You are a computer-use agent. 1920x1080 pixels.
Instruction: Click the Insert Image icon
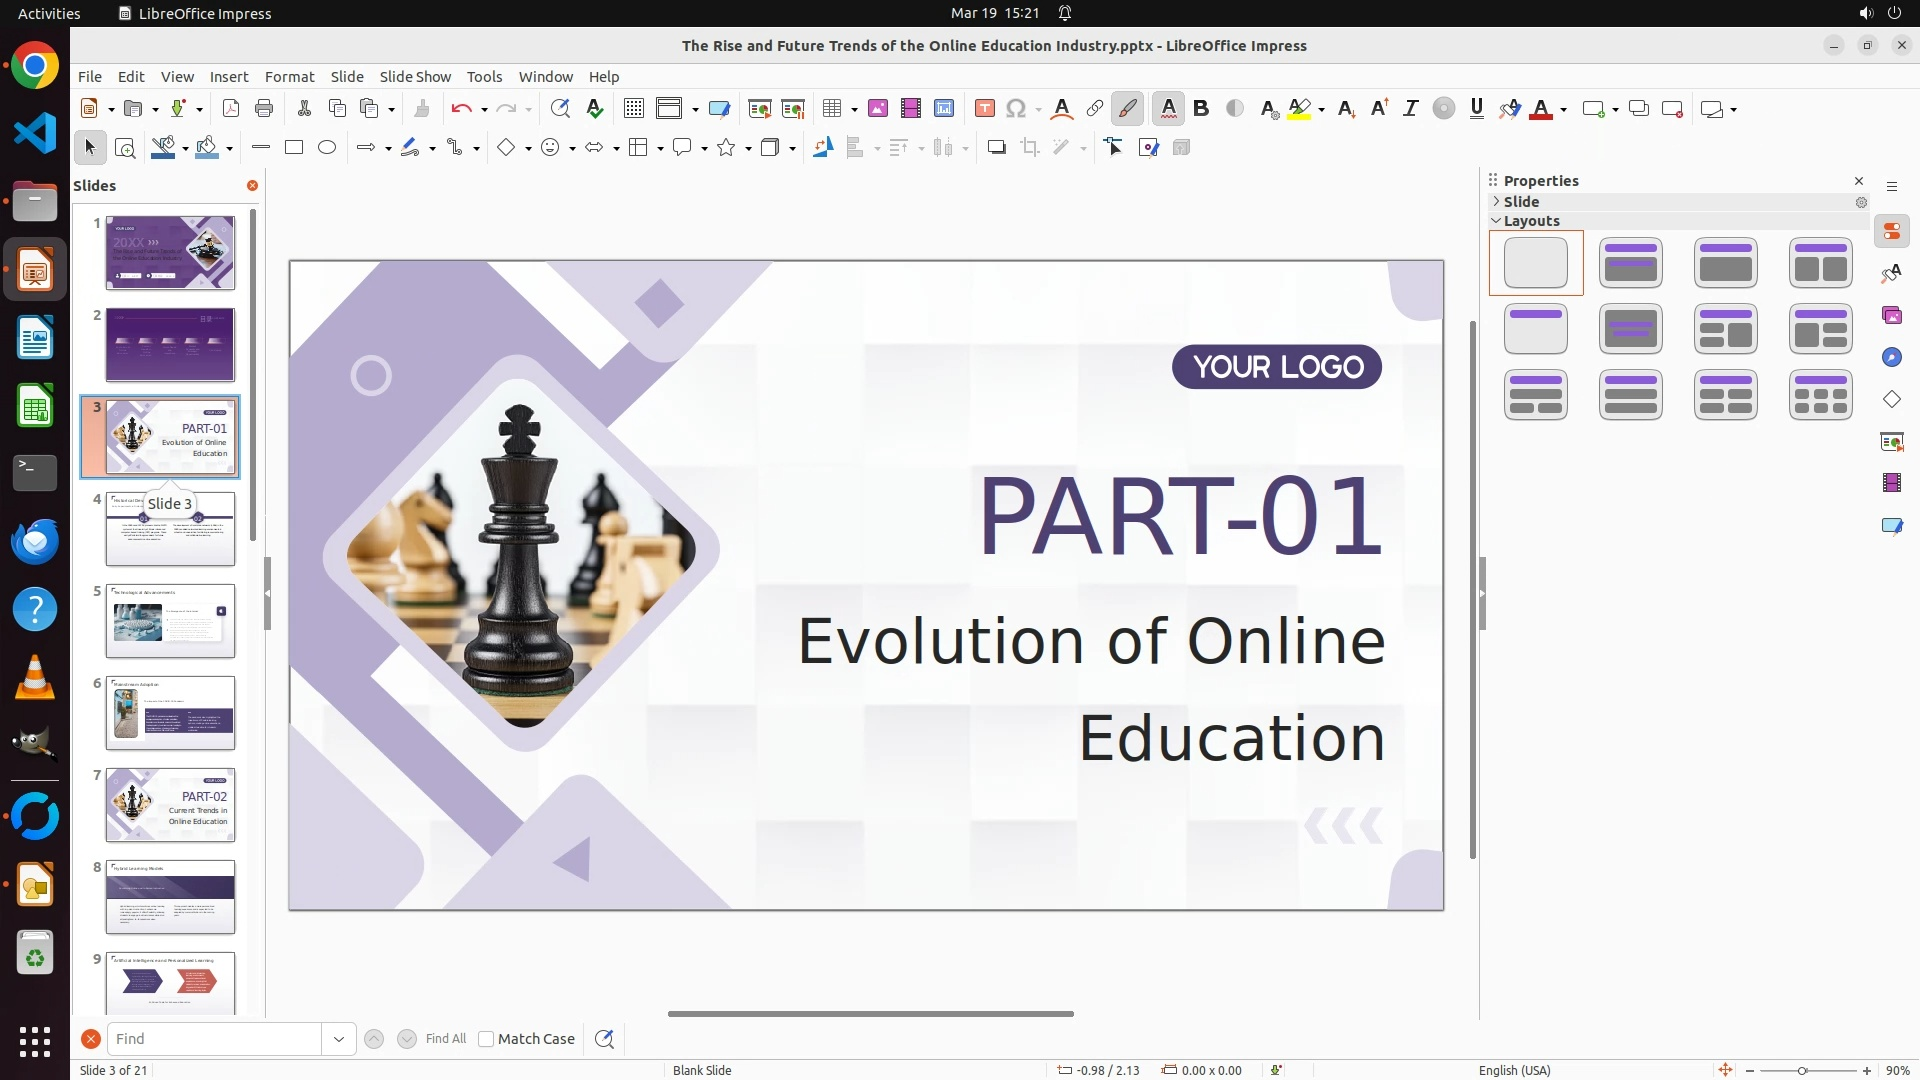pyautogui.click(x=878, y=109)
